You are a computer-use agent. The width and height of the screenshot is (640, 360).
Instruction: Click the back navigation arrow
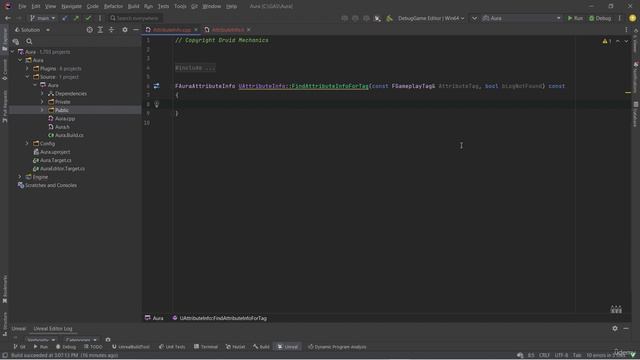pyautogui.click(x=8, y=18)
